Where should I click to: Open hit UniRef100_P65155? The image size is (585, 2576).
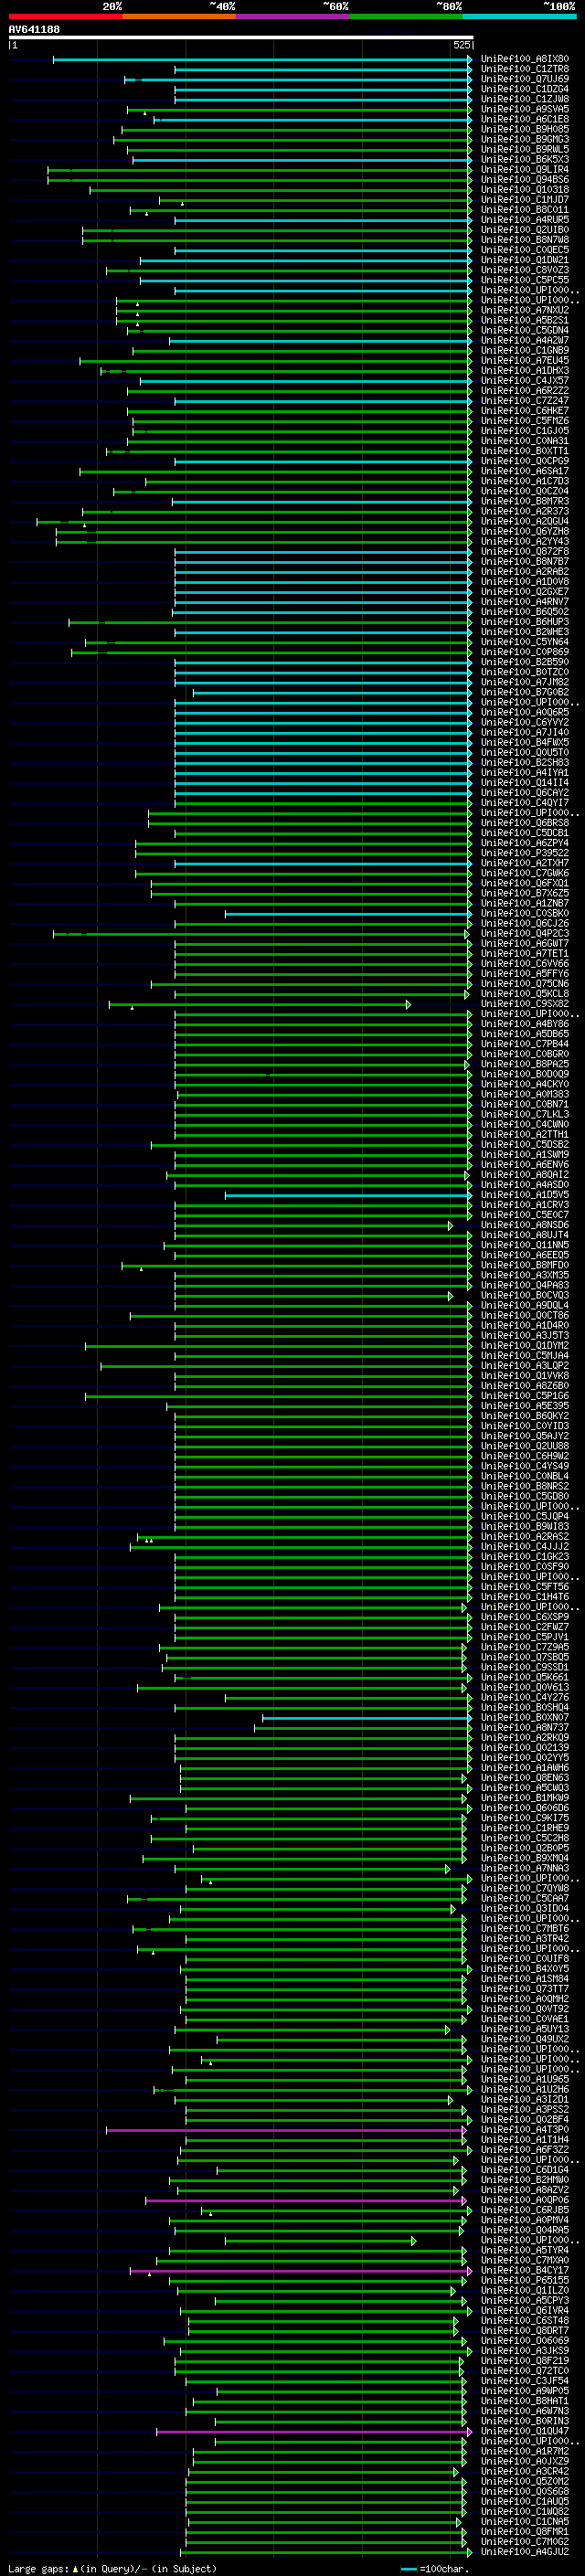[525, 2282]
